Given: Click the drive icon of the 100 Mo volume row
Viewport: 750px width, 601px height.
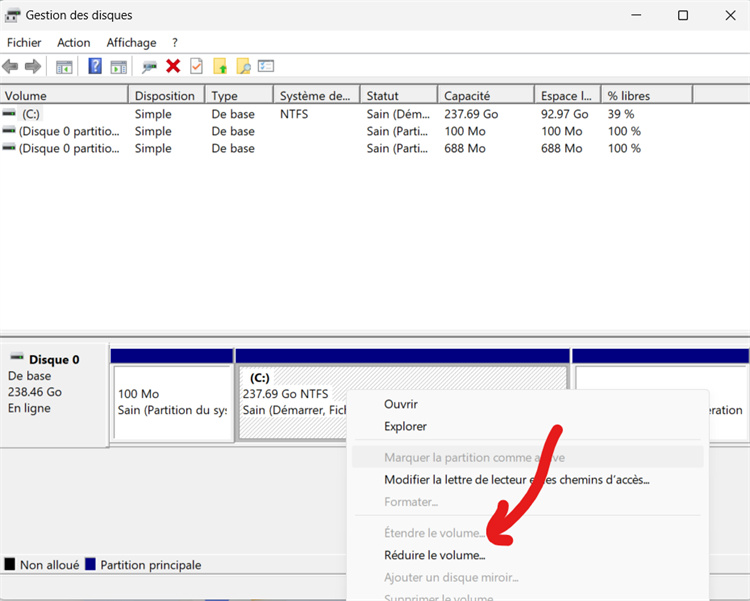Looking at the screenshot, I should pos(9,131).
